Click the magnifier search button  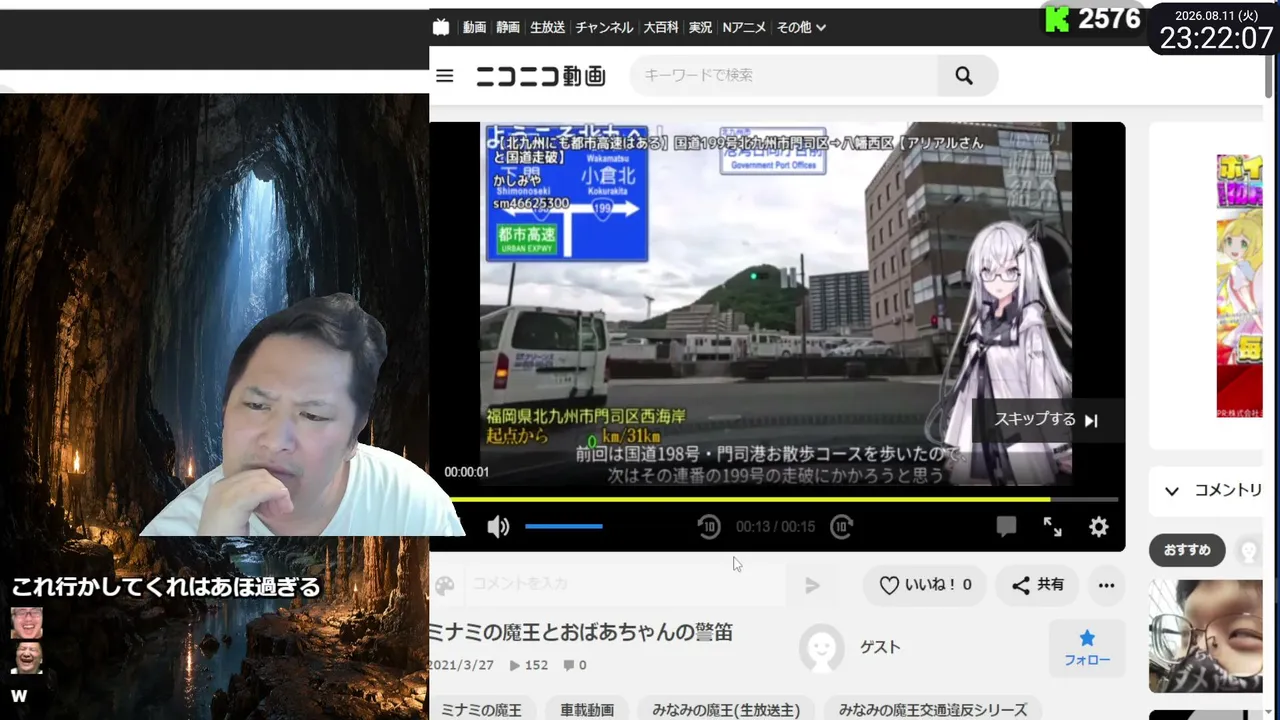pos(965,76)
